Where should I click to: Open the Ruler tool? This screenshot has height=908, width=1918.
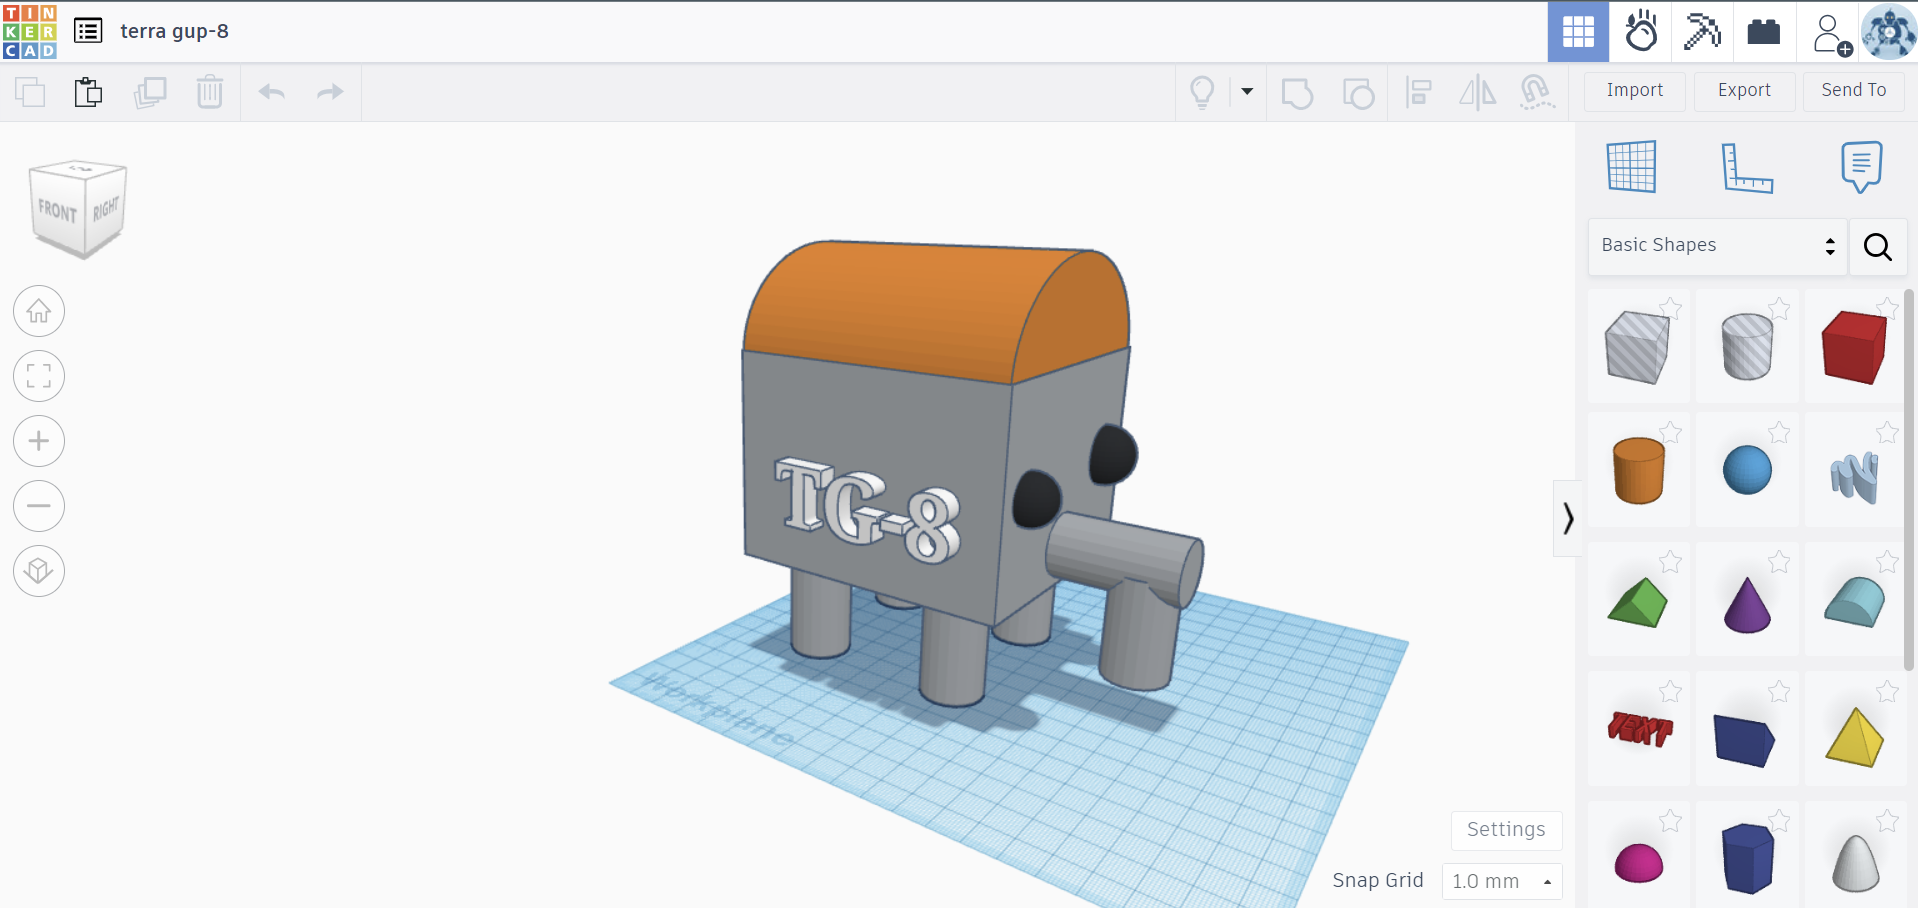[1746, 167]
